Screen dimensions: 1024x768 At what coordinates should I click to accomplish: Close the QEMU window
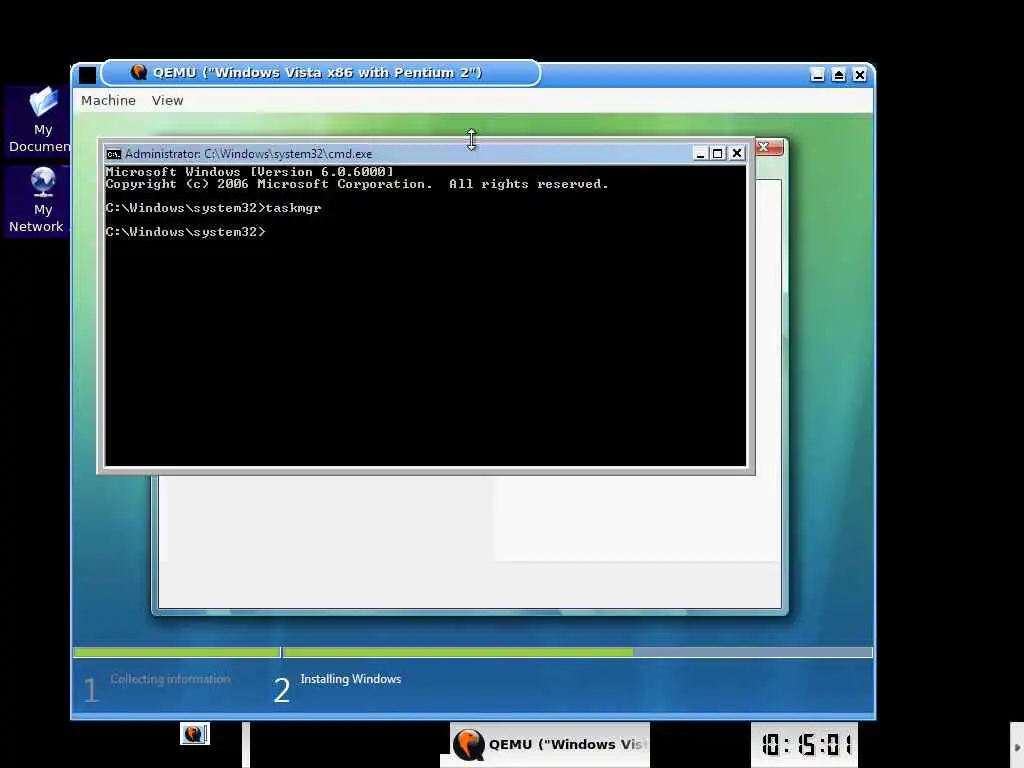click(x=860, y=75)
